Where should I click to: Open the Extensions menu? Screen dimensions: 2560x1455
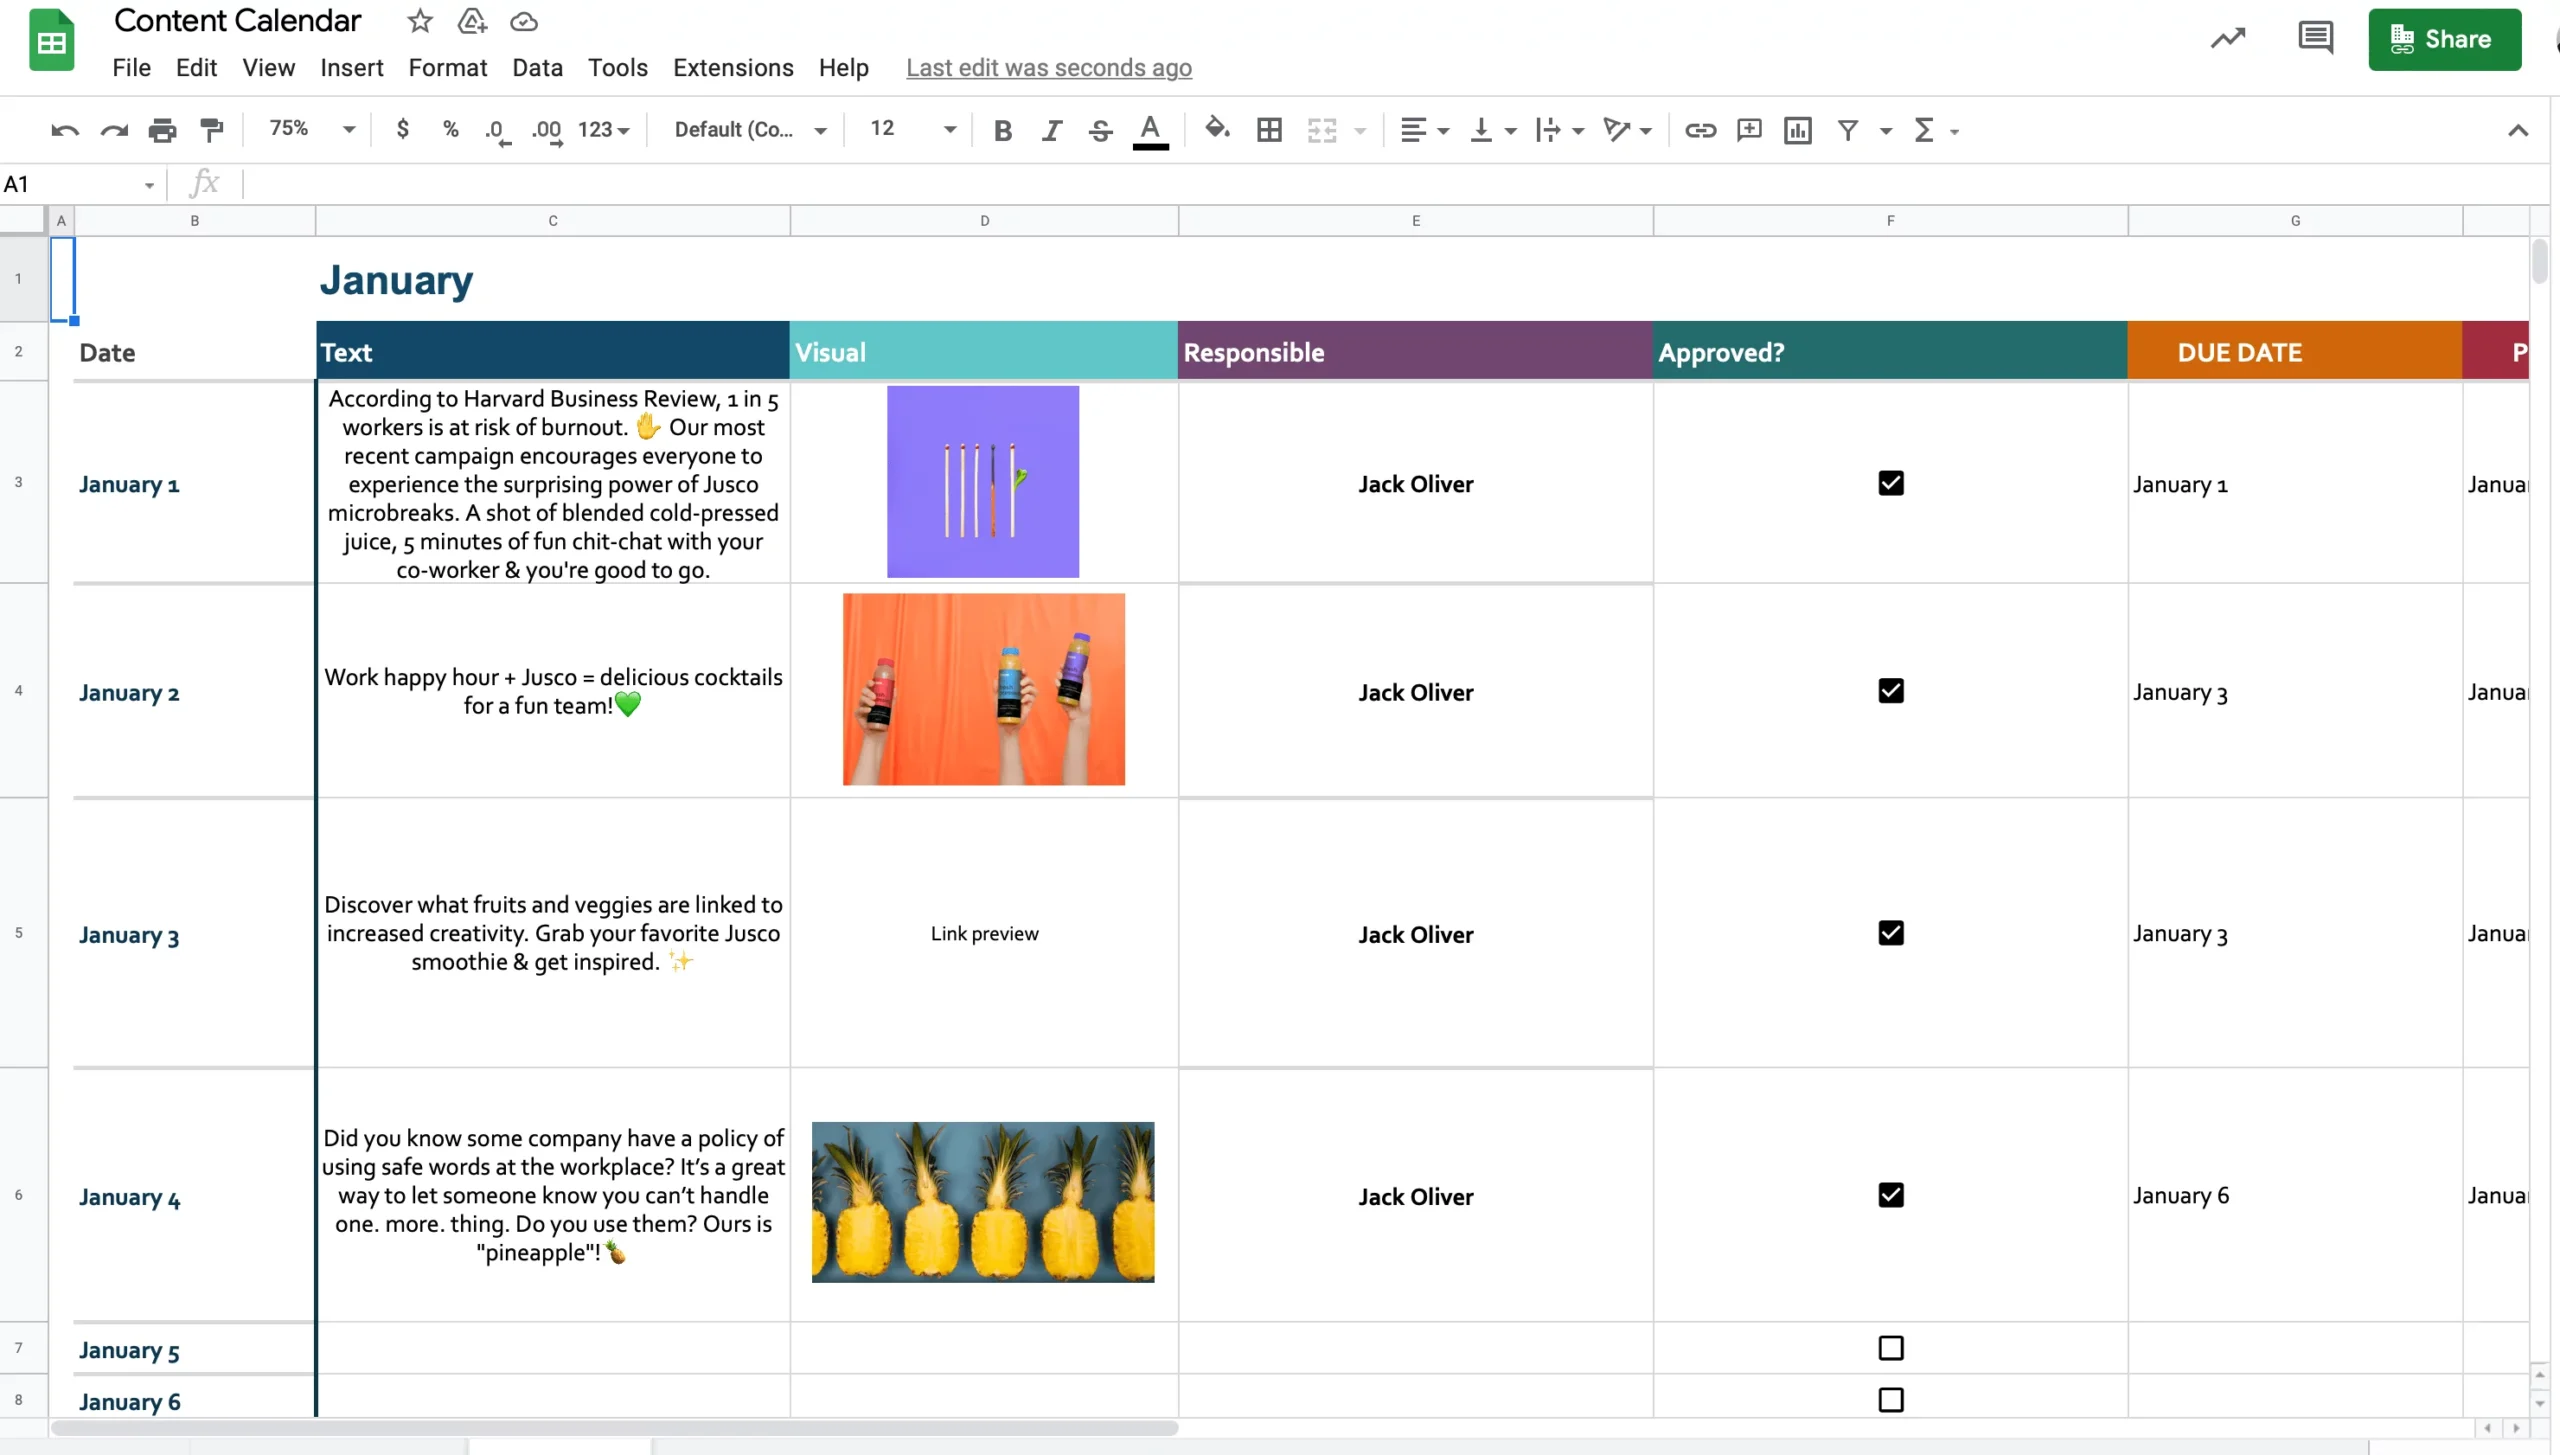[731, 67]
